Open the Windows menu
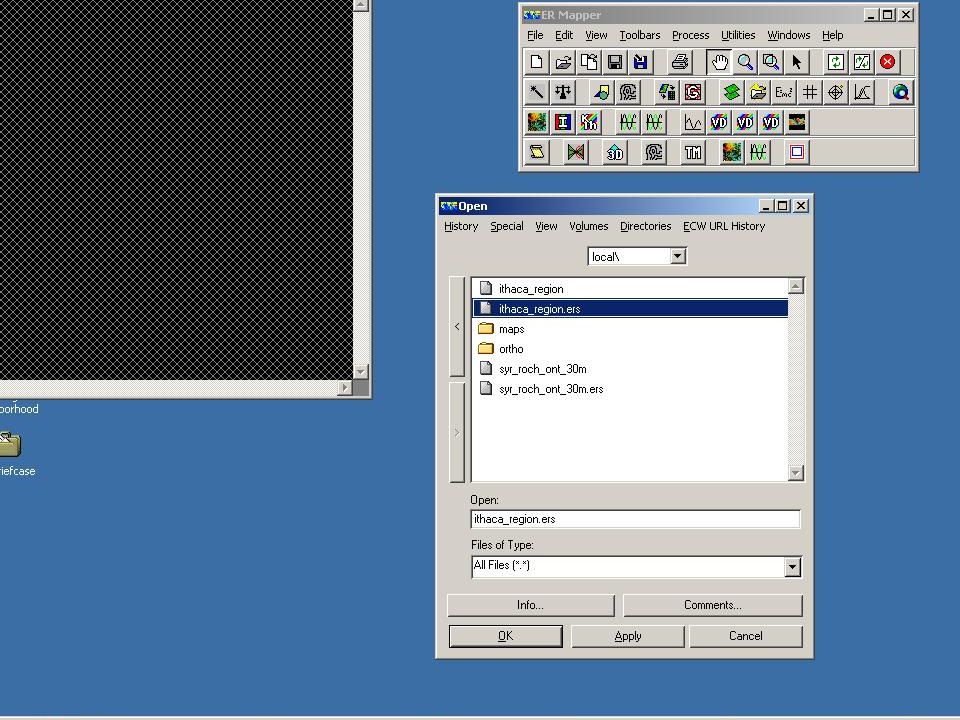This screenshot has height=720, width=960. pos(789,35)
